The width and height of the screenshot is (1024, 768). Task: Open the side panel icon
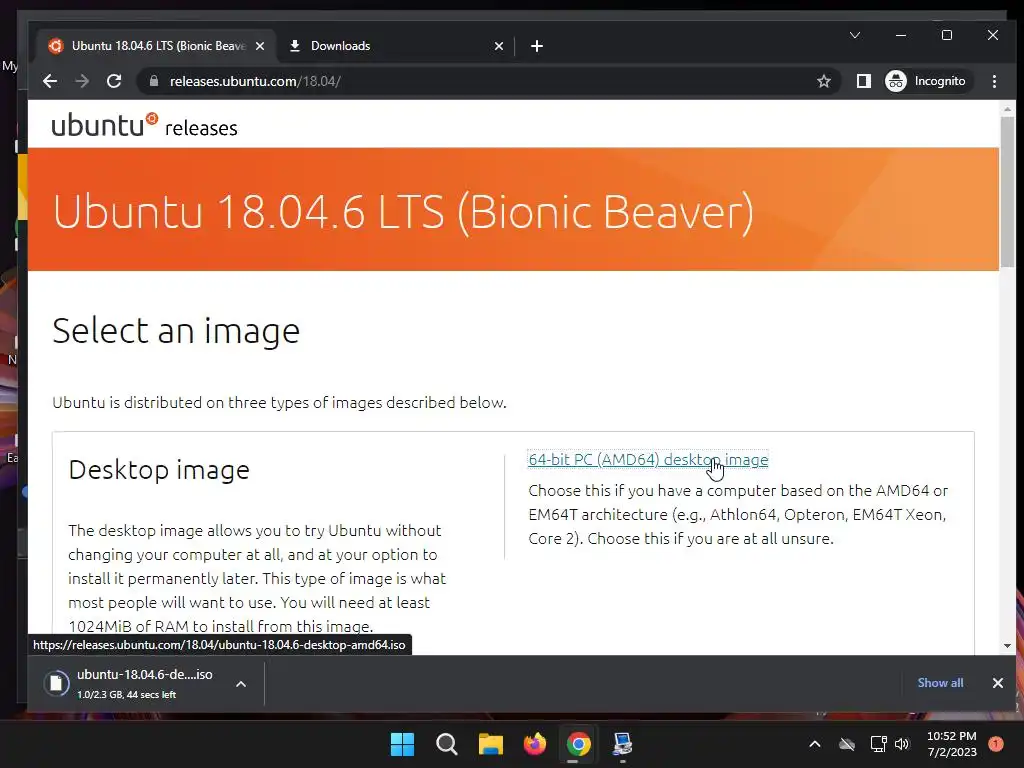[x=863, y=81]
